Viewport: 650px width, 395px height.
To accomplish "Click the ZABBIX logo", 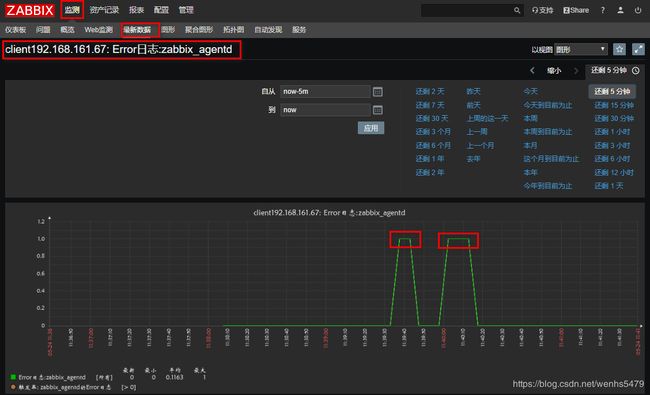I will point(30,10).
